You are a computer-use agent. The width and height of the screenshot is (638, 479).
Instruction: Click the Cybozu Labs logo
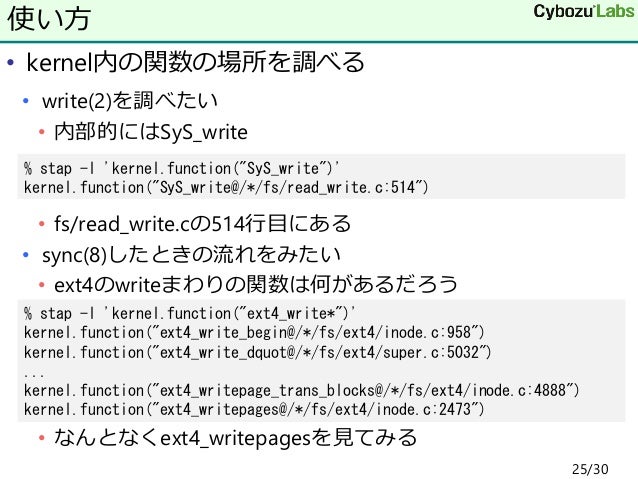pyautogui.click(x=584, y=11)
